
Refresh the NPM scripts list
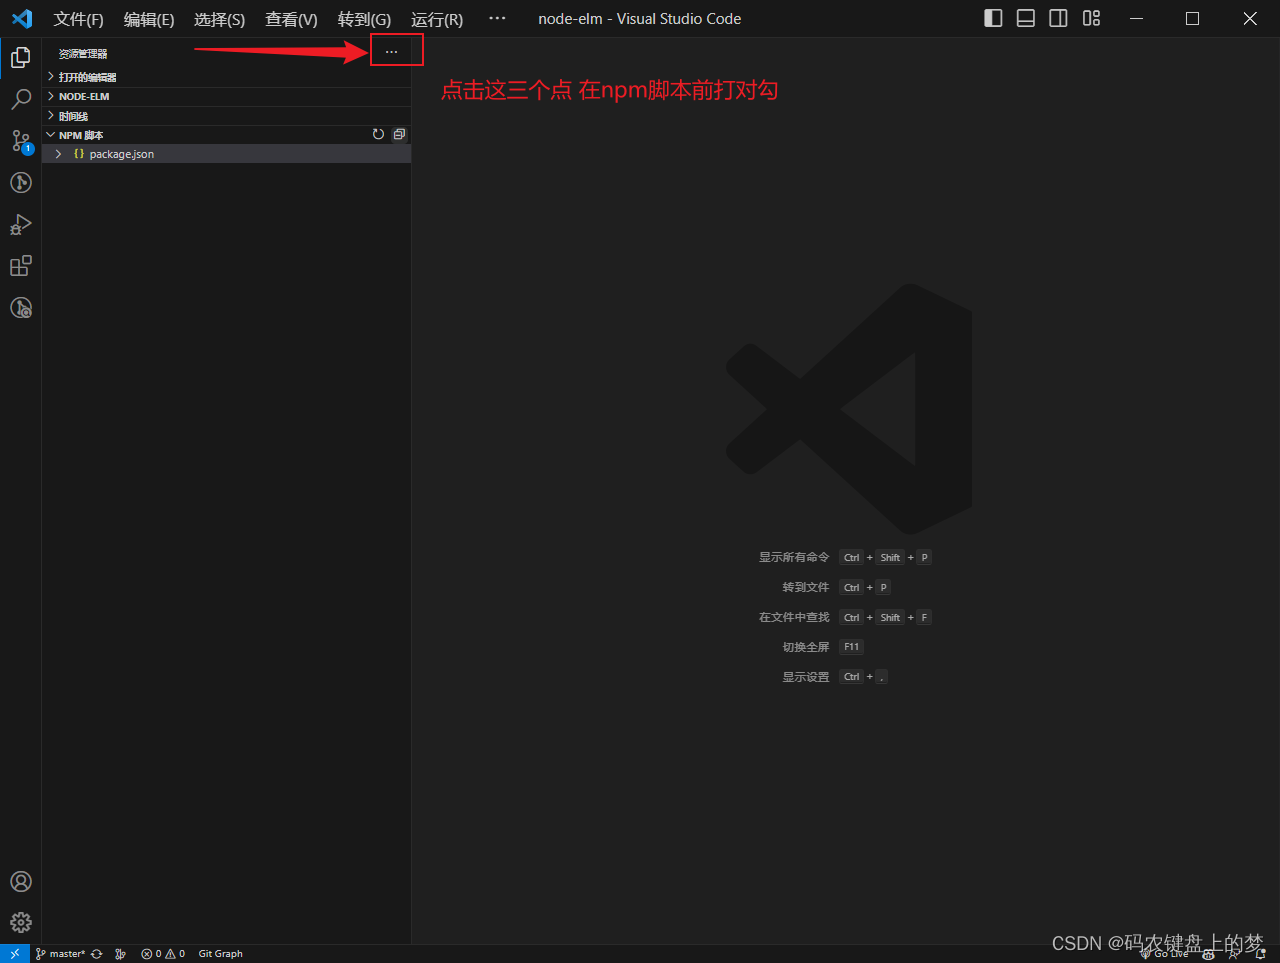point(378,134)
